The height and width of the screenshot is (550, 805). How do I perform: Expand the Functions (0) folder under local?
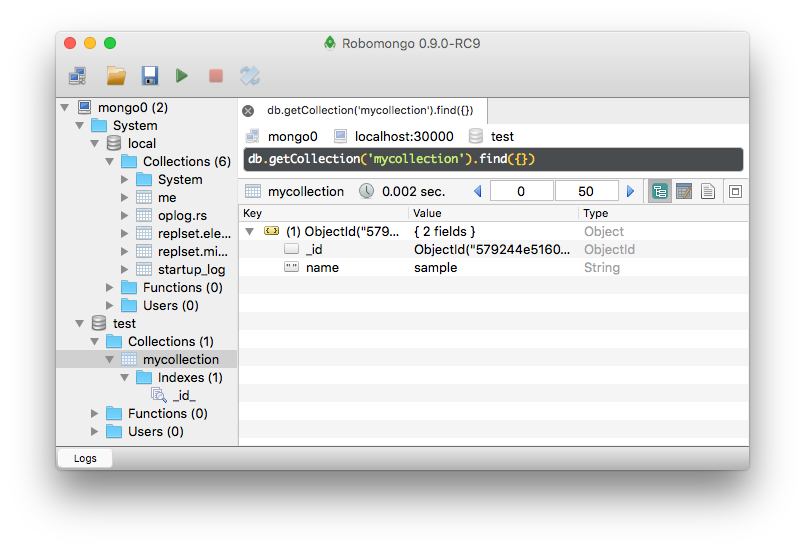[109, 288]
